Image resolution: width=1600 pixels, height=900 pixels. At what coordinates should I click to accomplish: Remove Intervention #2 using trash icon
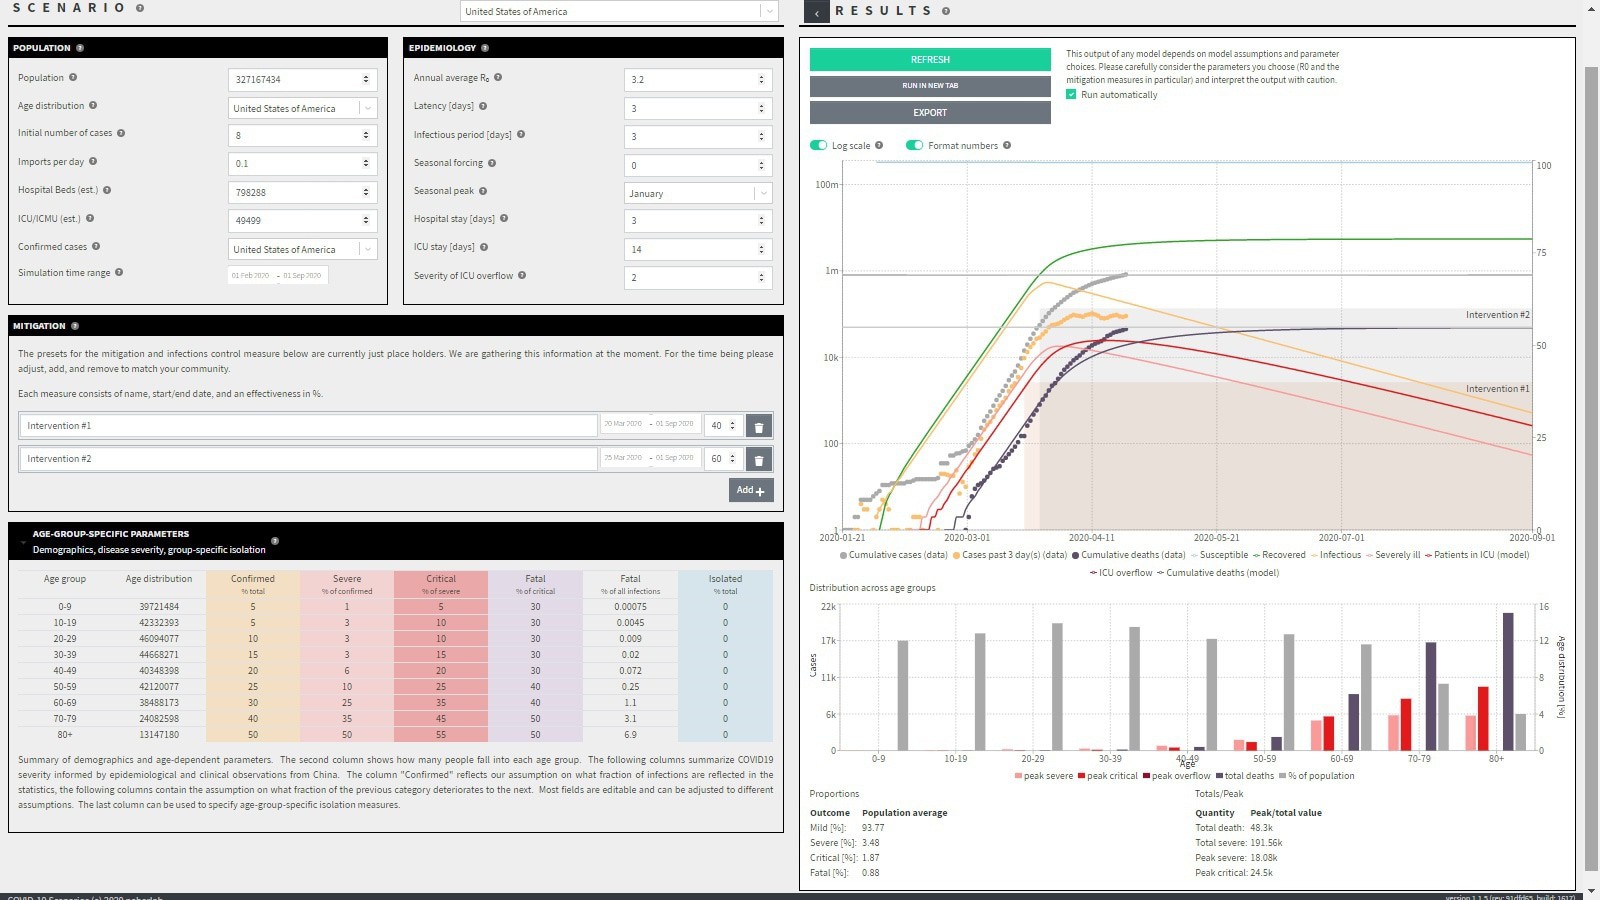pyautogui.click(x=759, y=460)
